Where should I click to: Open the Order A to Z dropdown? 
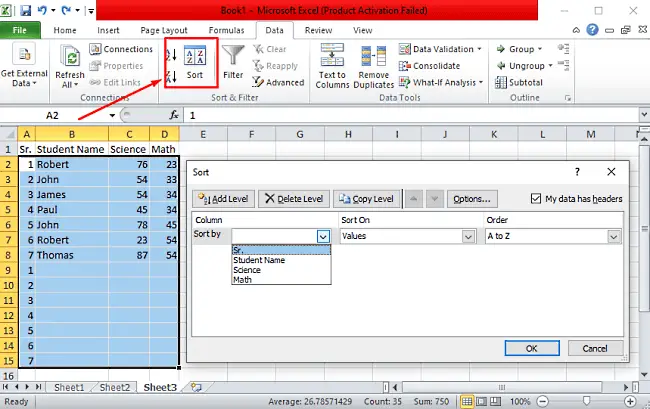[614, 237]
